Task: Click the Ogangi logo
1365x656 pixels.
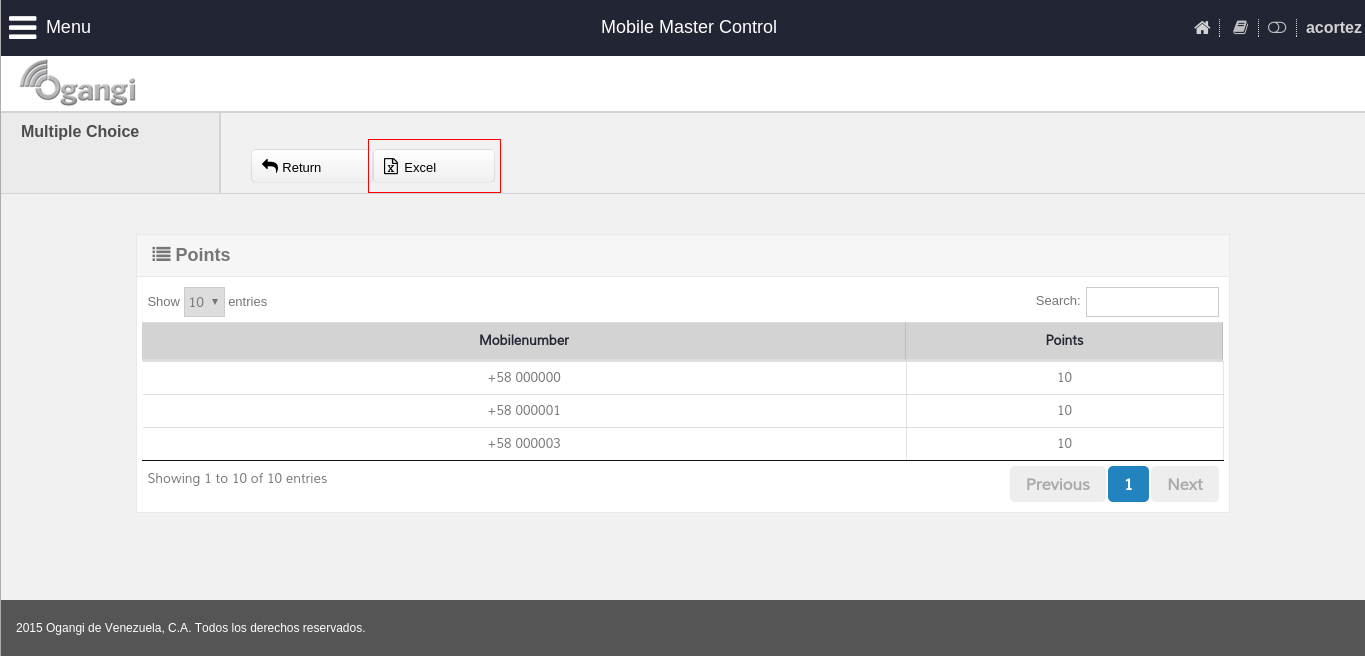Action: tap(78, 84)
